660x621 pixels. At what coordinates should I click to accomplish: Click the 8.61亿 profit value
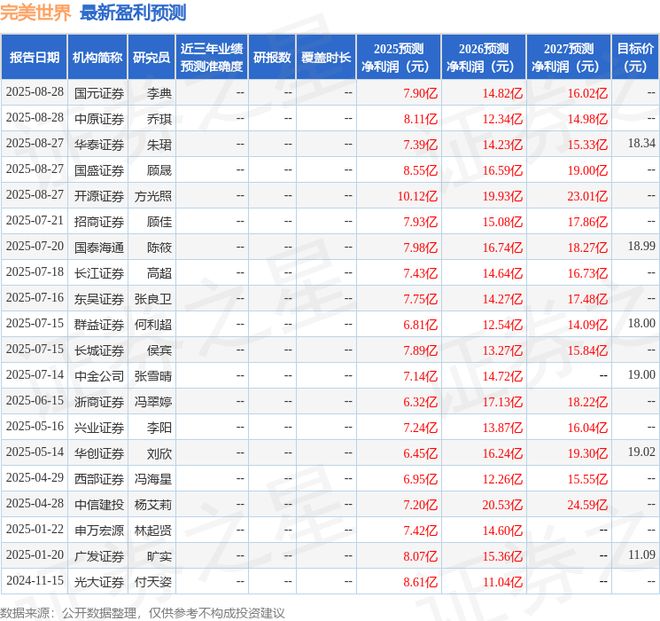(420, 582)
